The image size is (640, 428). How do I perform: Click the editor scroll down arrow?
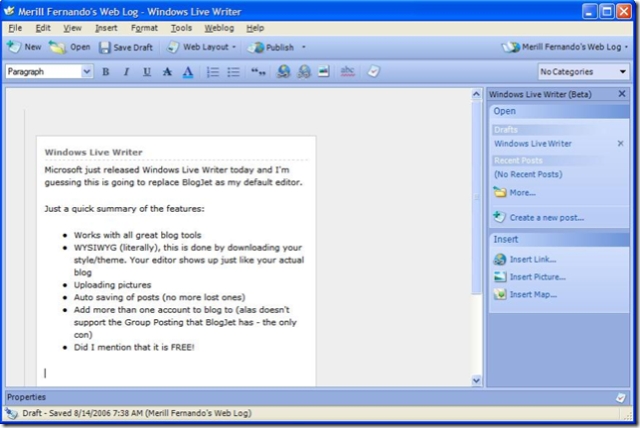476,381
